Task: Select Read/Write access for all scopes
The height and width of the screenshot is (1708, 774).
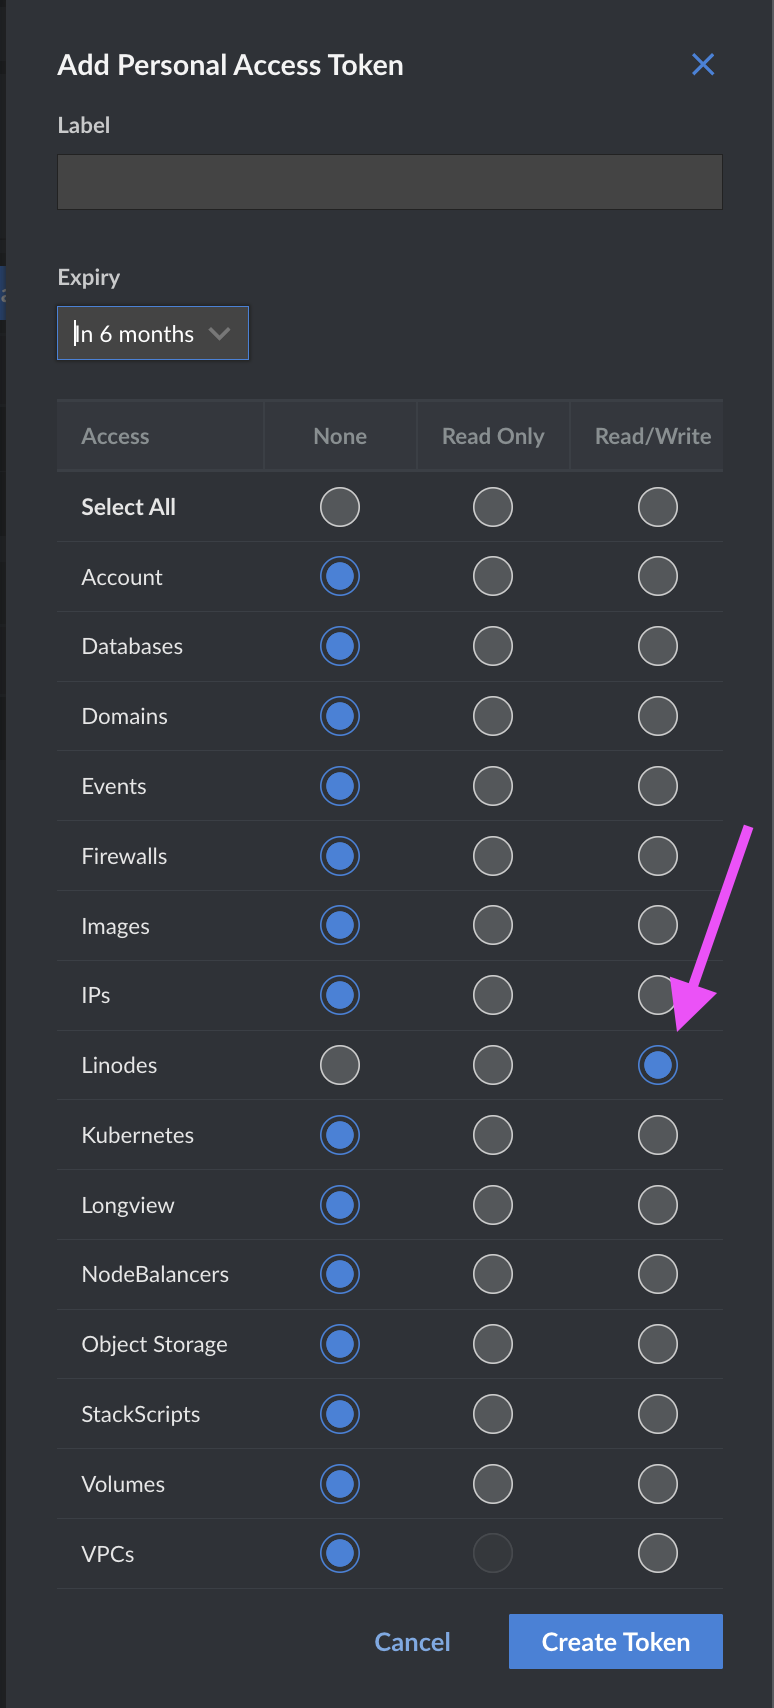Action: 657,507
